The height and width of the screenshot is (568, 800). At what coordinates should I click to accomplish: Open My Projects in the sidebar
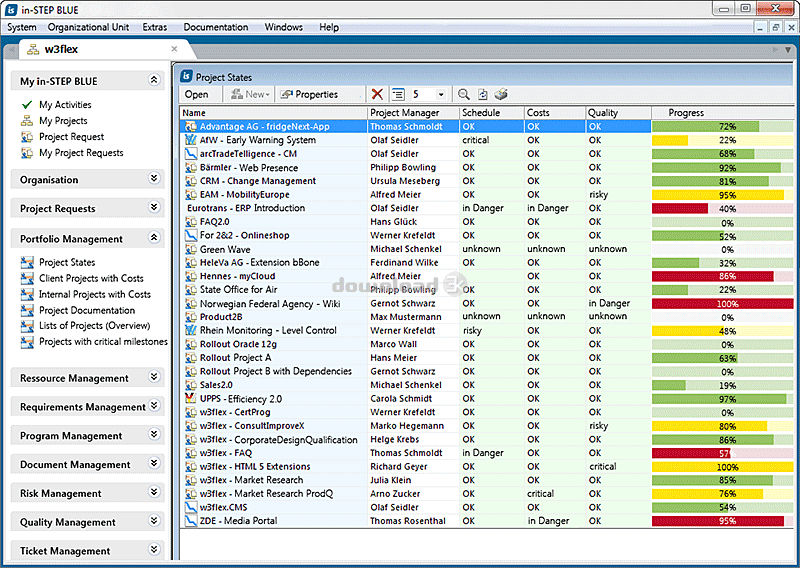pos(63,121)
